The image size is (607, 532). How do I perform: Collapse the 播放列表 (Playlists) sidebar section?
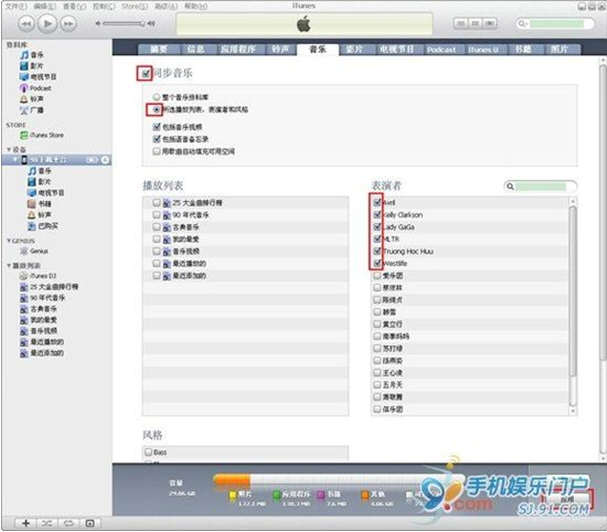(x=9, y=265)
